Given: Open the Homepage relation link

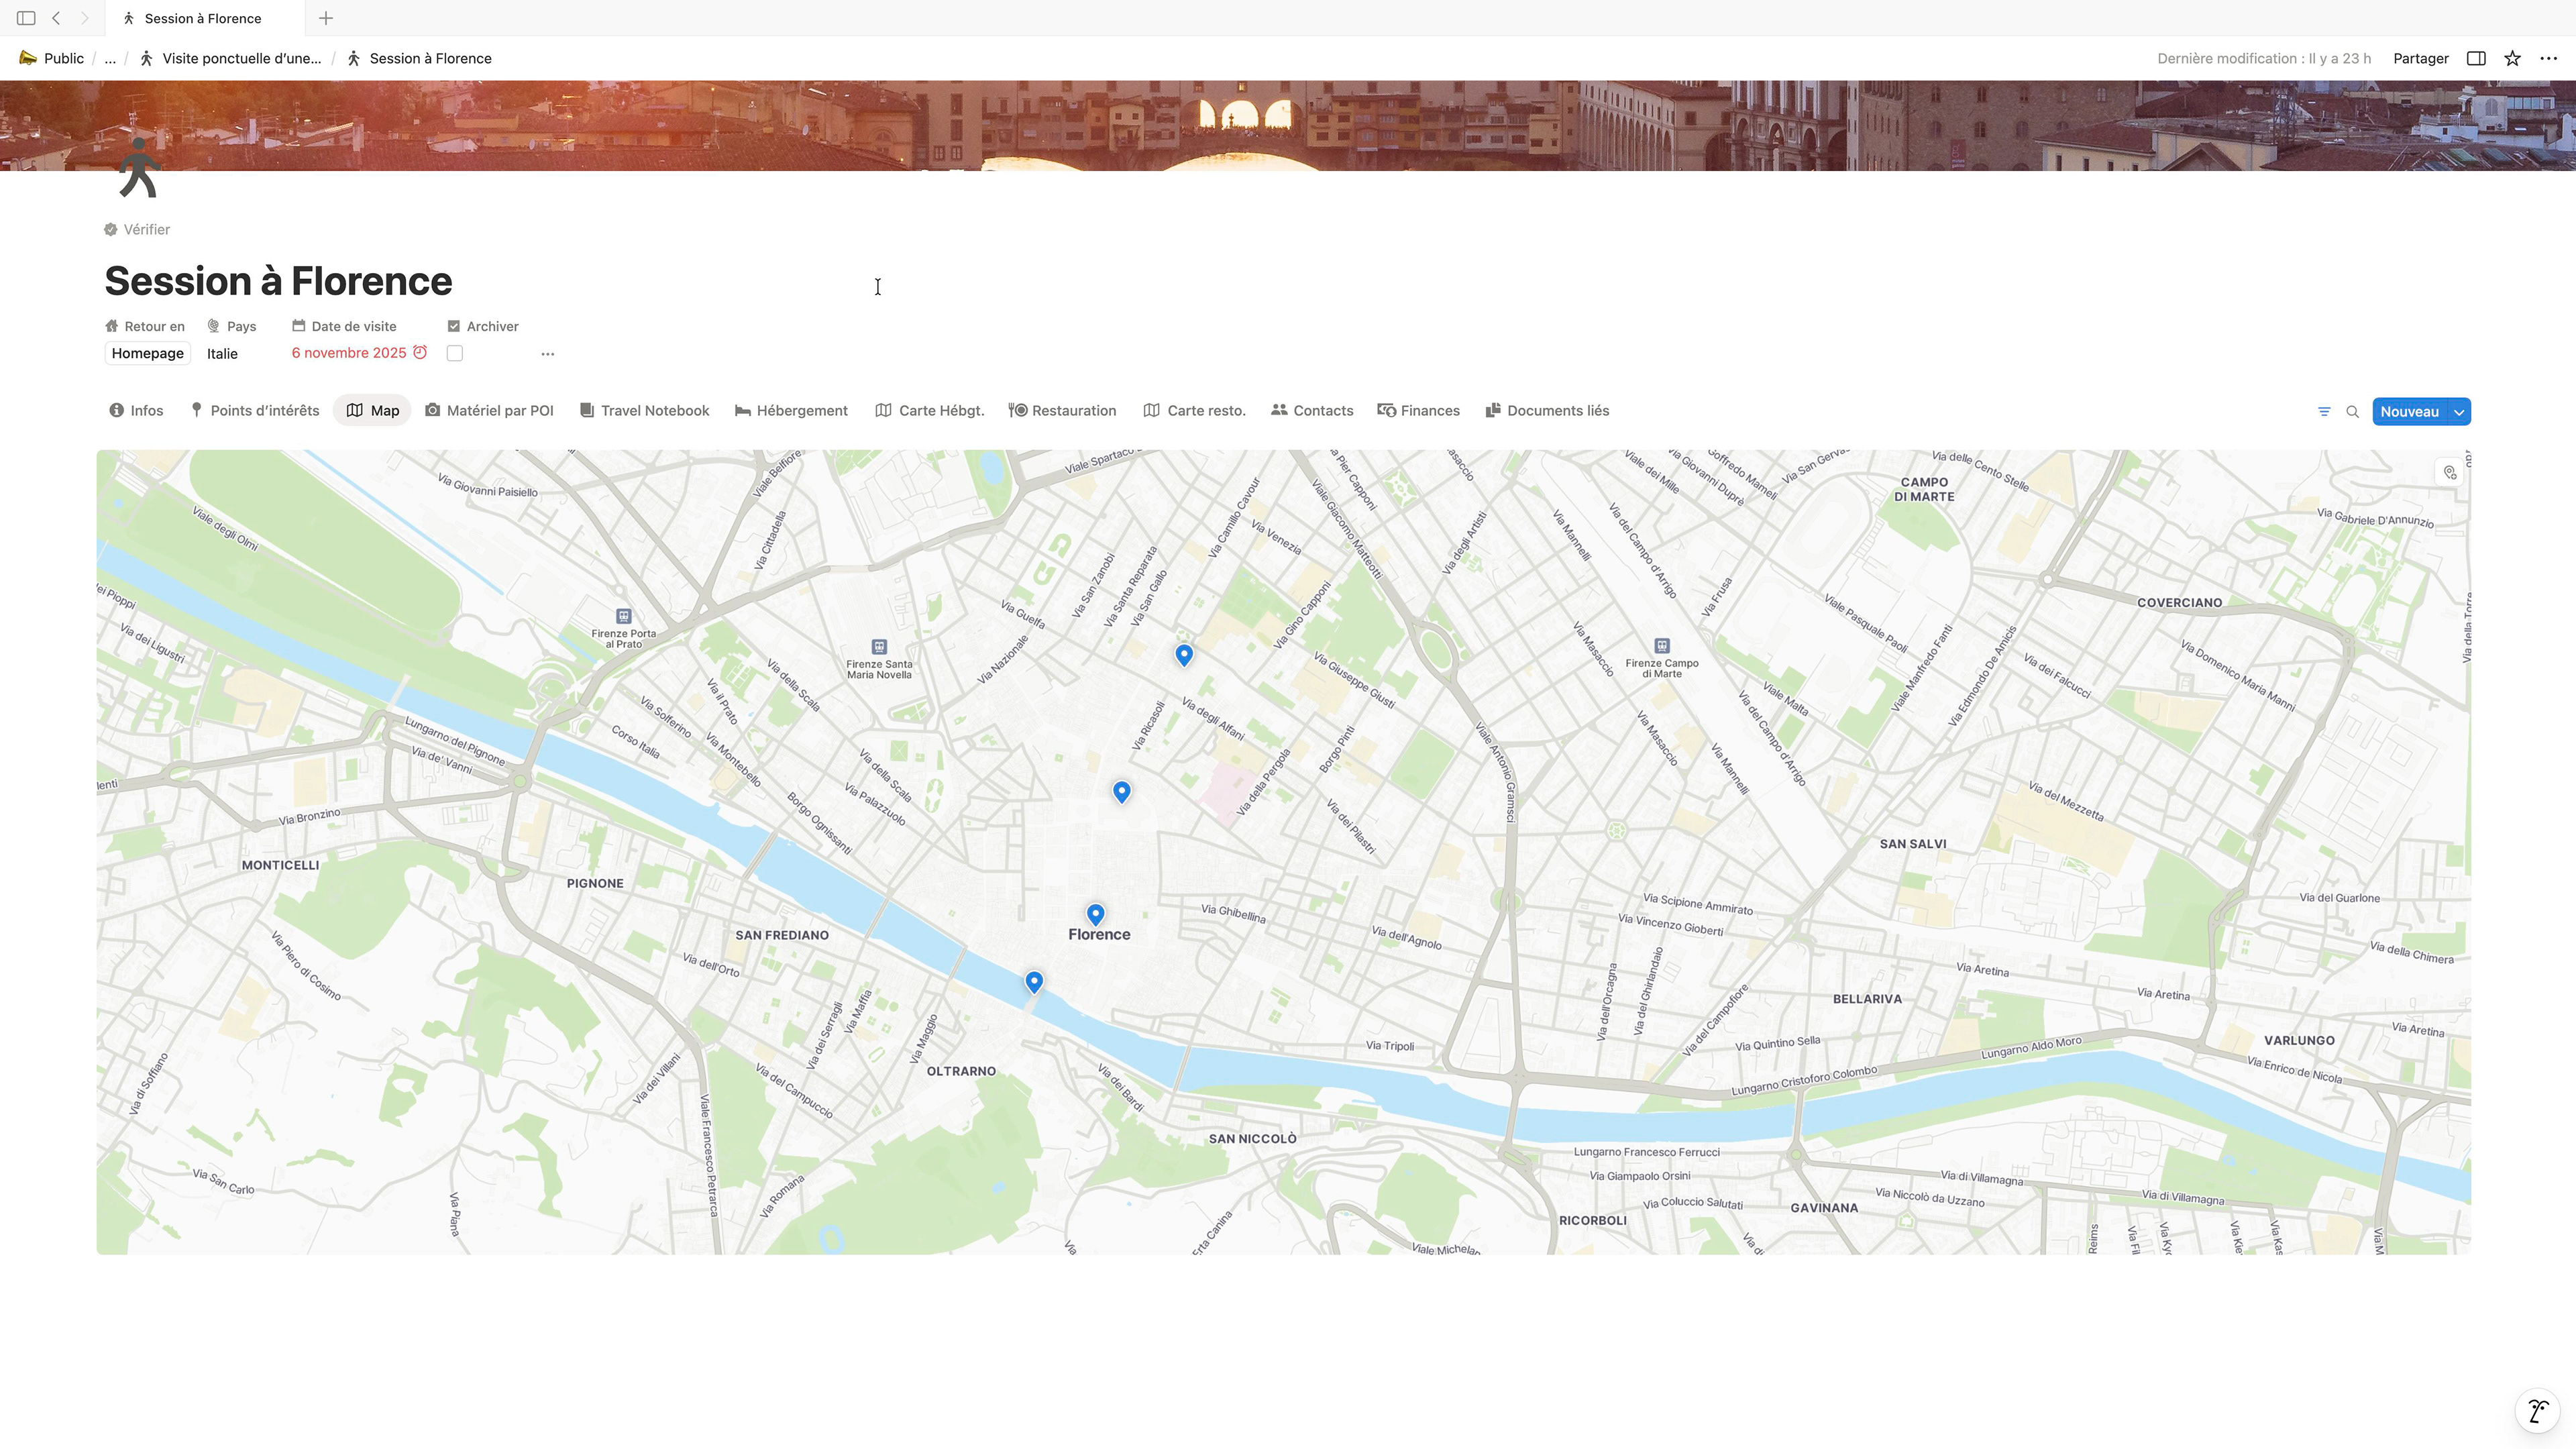Looking at the screenshot, I should (148, 353).
